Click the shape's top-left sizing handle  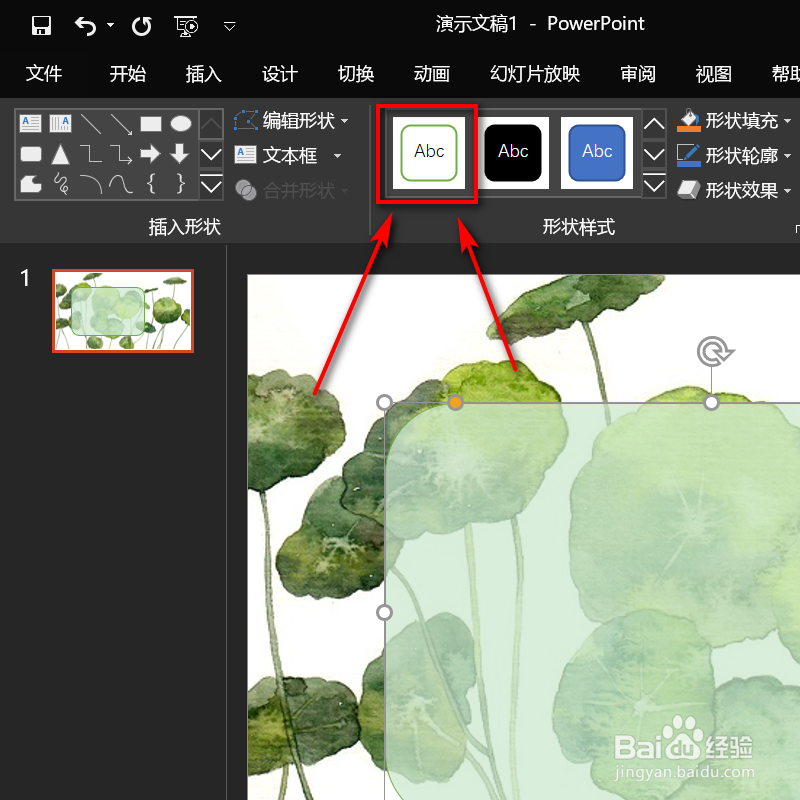click(384, 403)
